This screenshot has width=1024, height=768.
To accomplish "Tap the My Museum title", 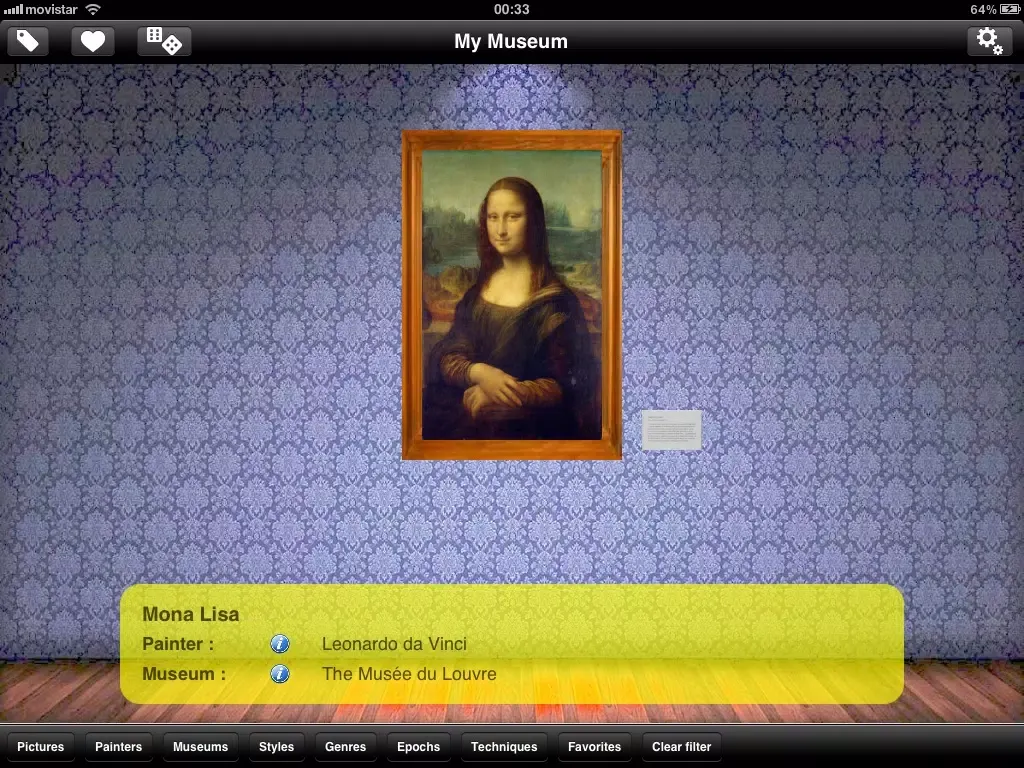I will (x=511, y=41).
